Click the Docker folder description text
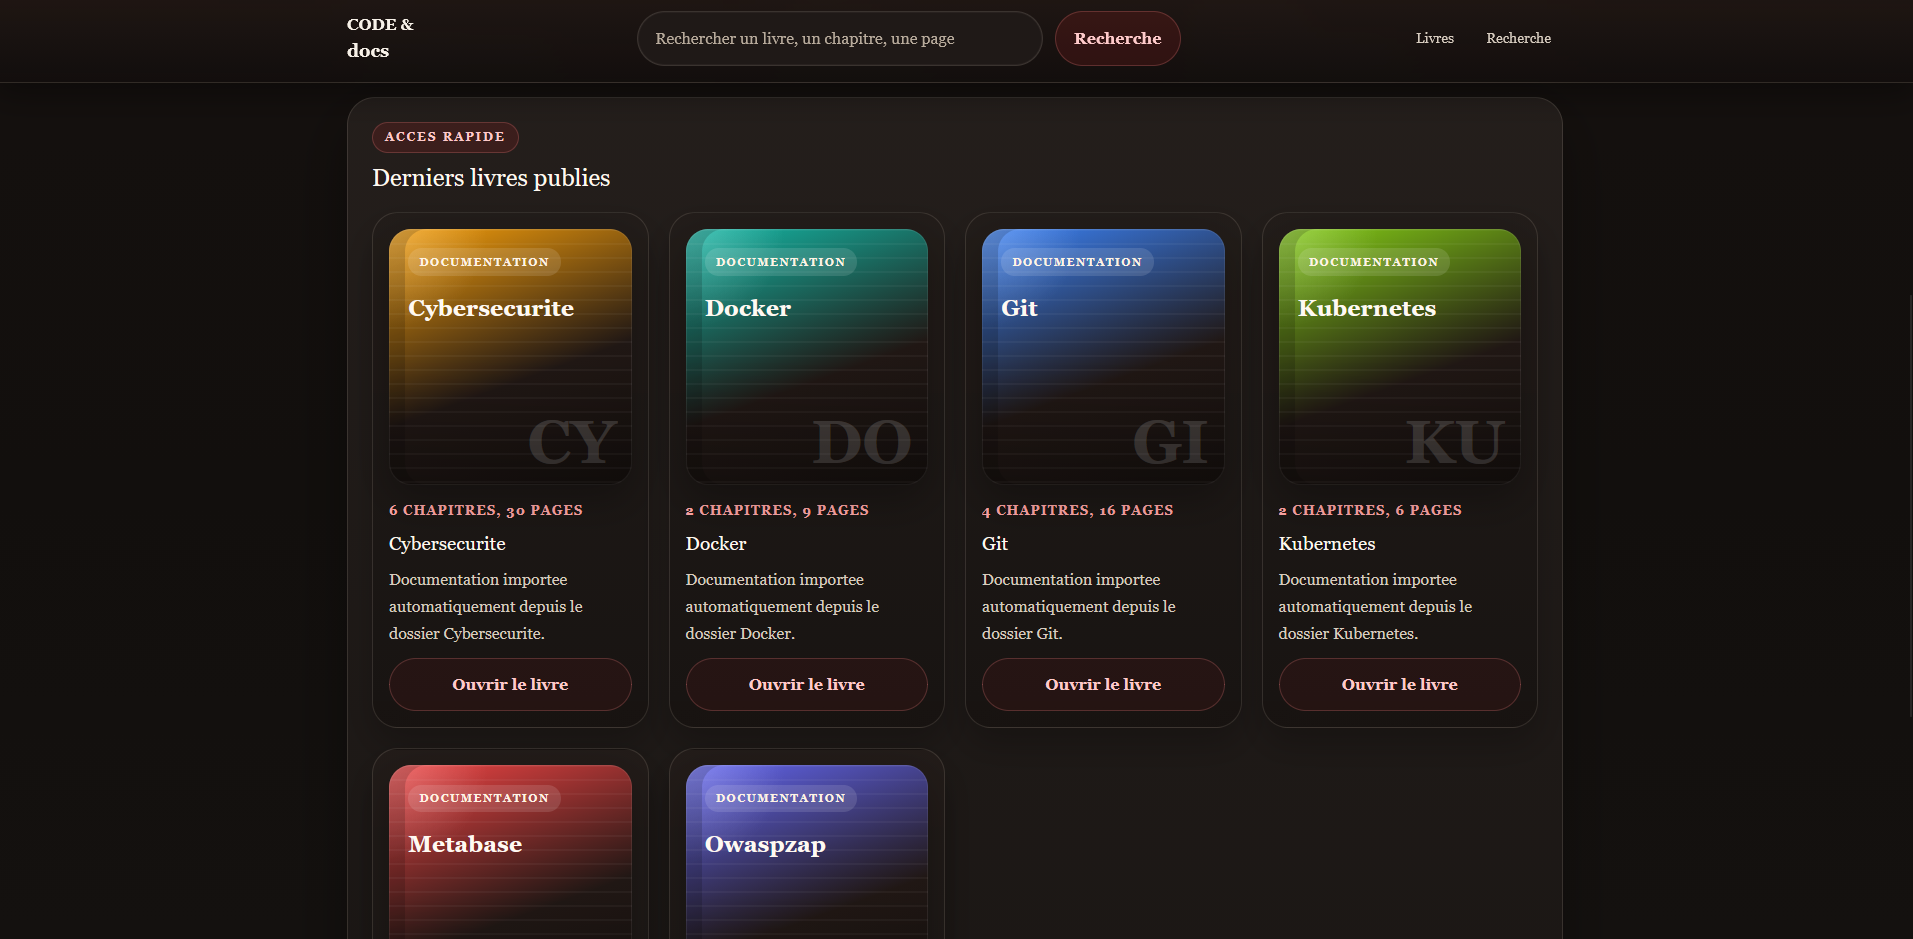 [782, 607]
